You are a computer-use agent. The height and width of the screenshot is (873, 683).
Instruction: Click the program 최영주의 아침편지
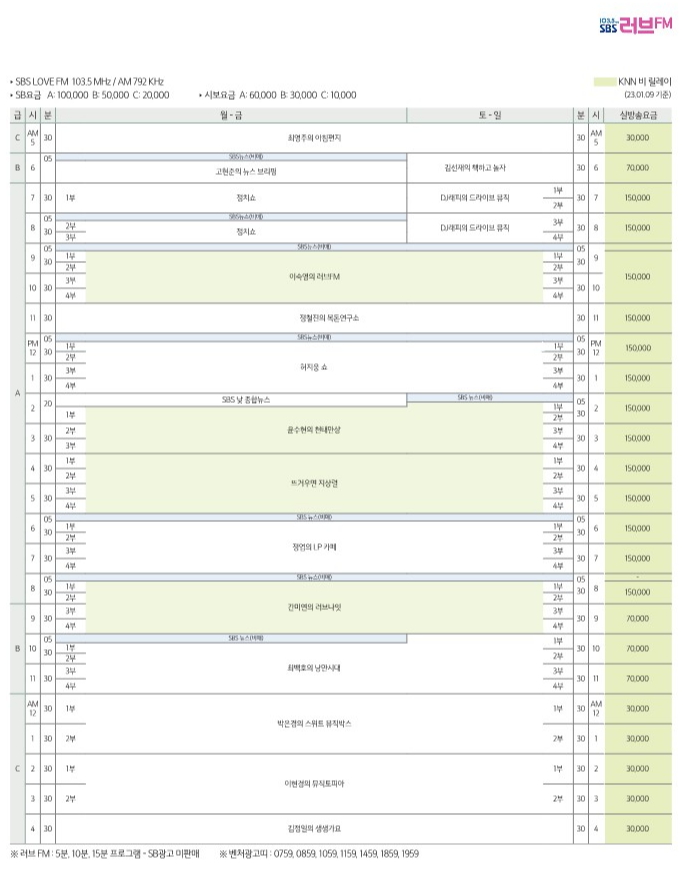coord(314,138)
